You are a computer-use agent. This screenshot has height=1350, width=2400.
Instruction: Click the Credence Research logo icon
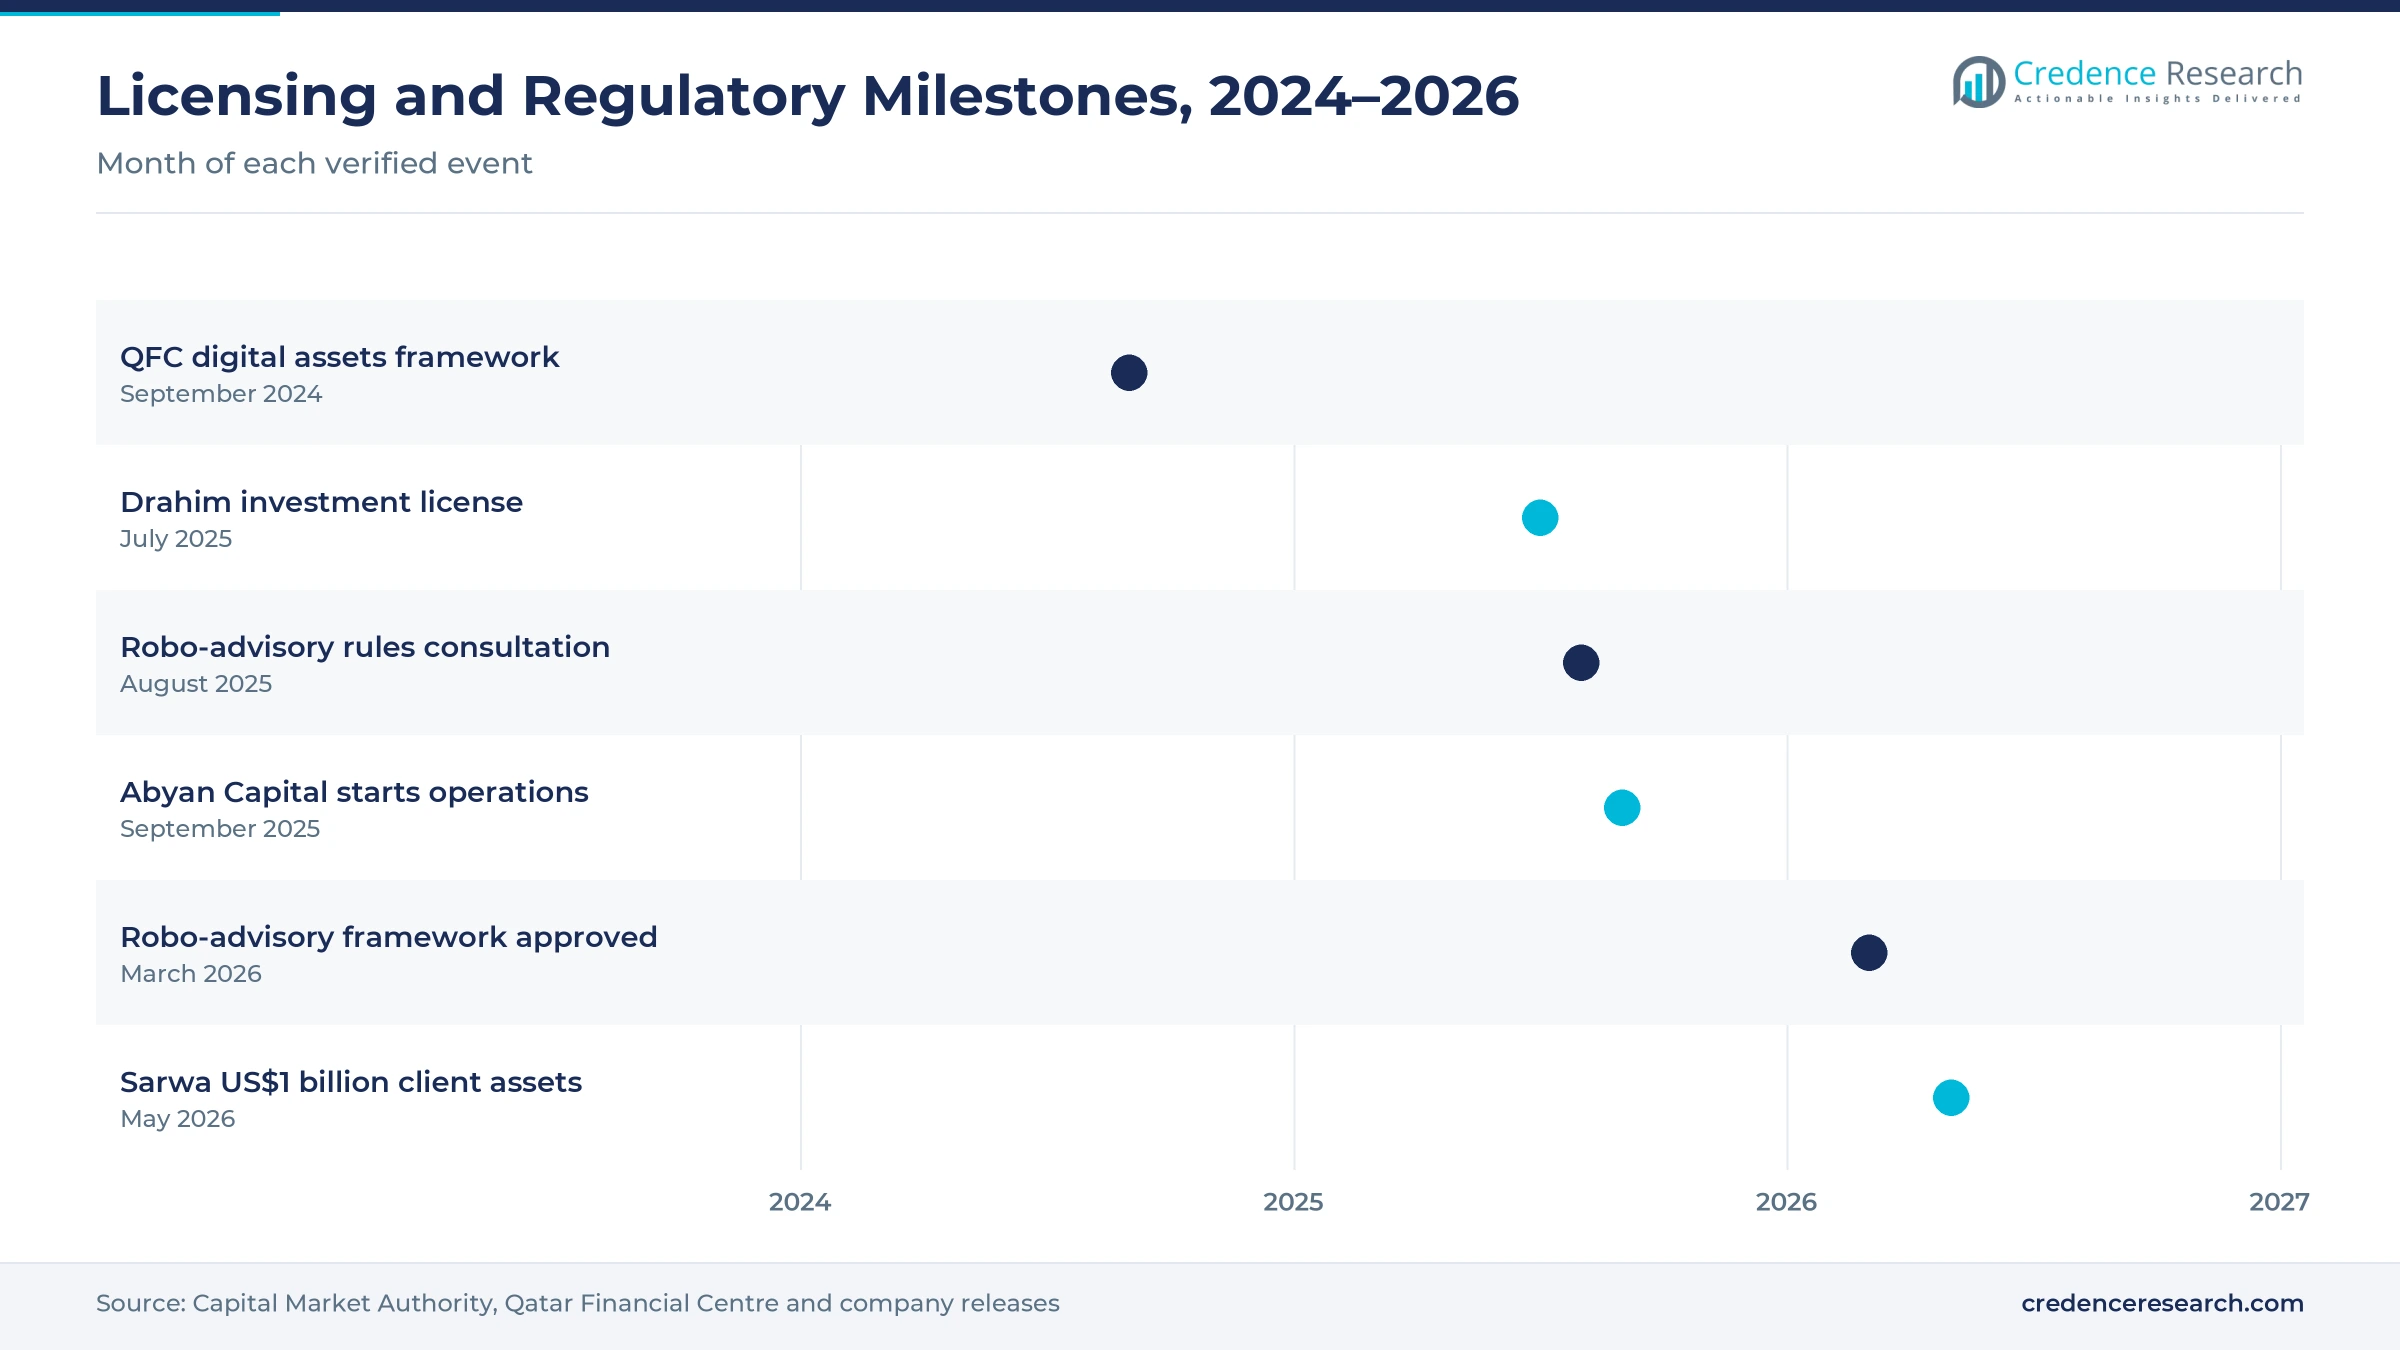click(x=1979, y=82)
